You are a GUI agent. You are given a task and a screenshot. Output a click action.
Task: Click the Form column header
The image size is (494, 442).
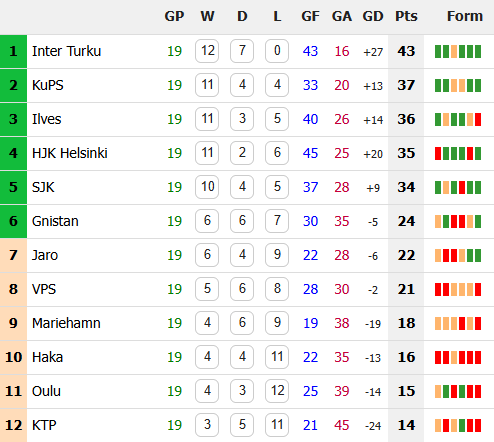(465, 16)
